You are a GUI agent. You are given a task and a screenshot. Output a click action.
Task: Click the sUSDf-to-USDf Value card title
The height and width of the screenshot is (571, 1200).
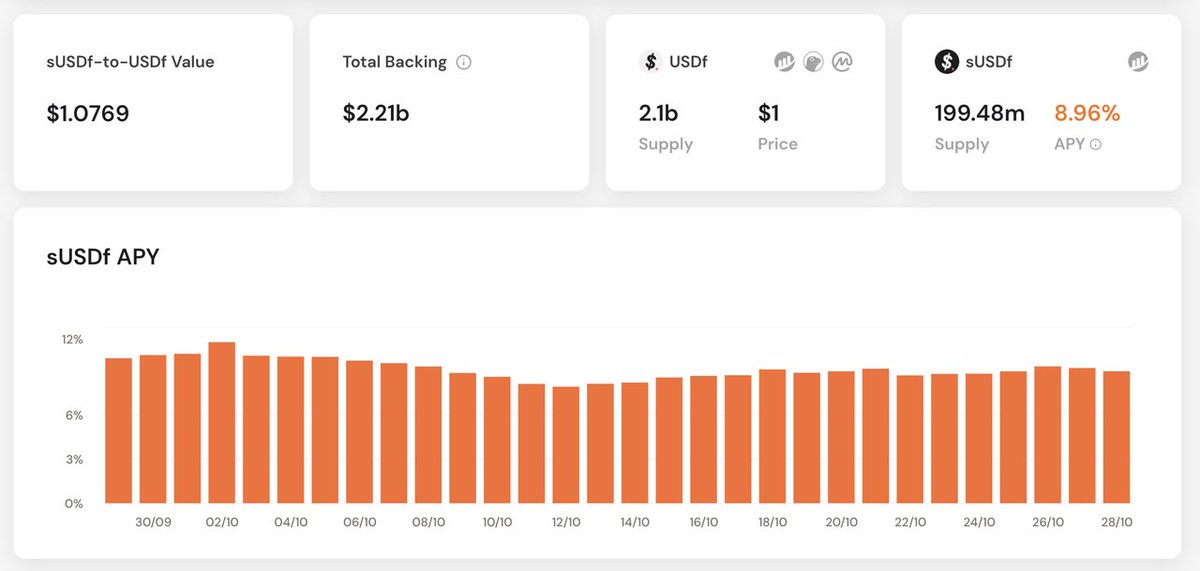(130, 62)
